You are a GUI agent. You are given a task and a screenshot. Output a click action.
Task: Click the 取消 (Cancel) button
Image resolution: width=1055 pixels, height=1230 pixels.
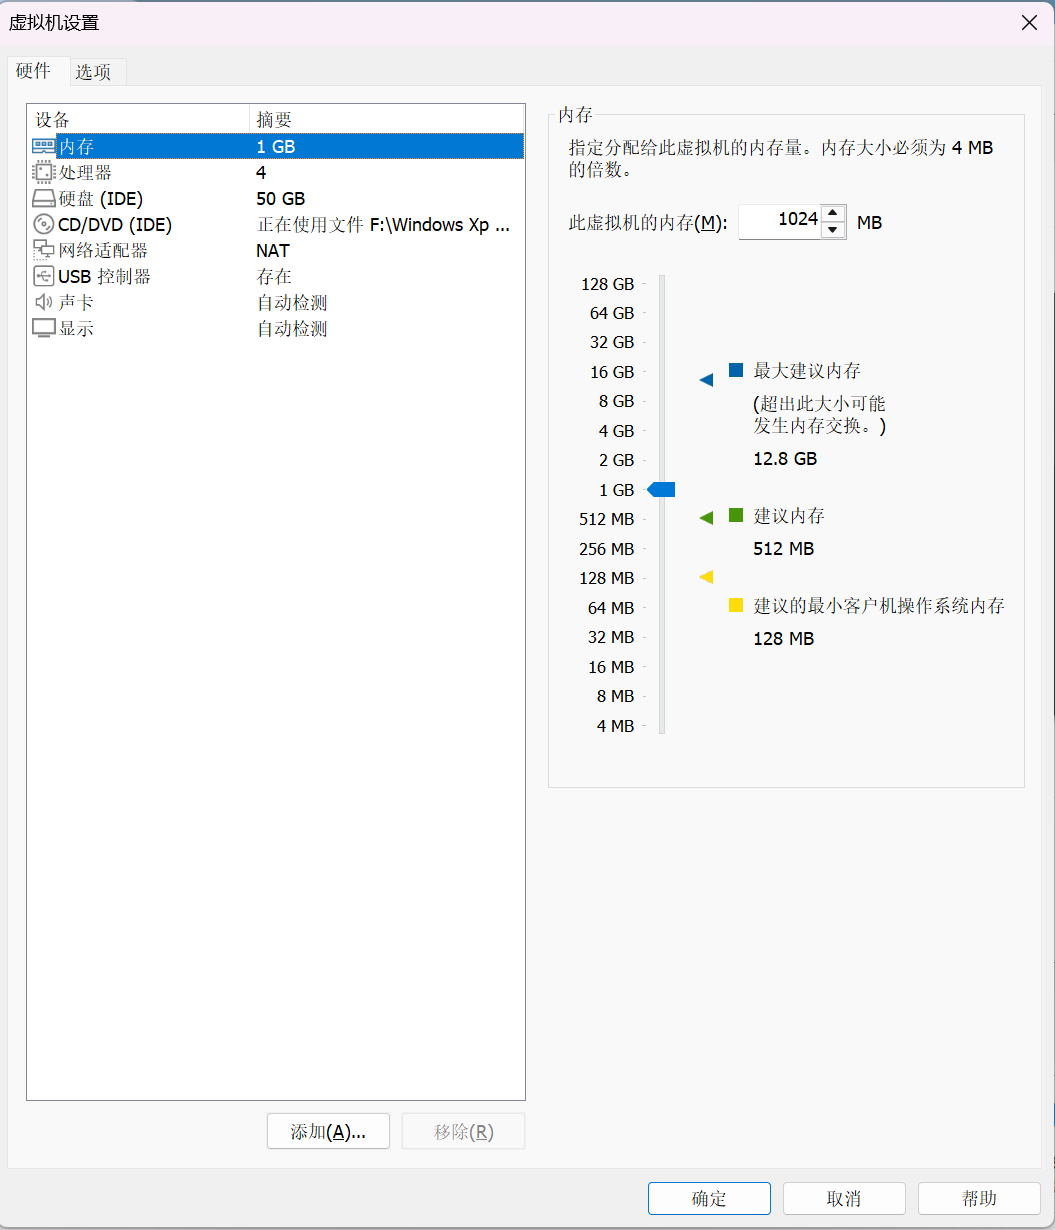[844, 1199]
